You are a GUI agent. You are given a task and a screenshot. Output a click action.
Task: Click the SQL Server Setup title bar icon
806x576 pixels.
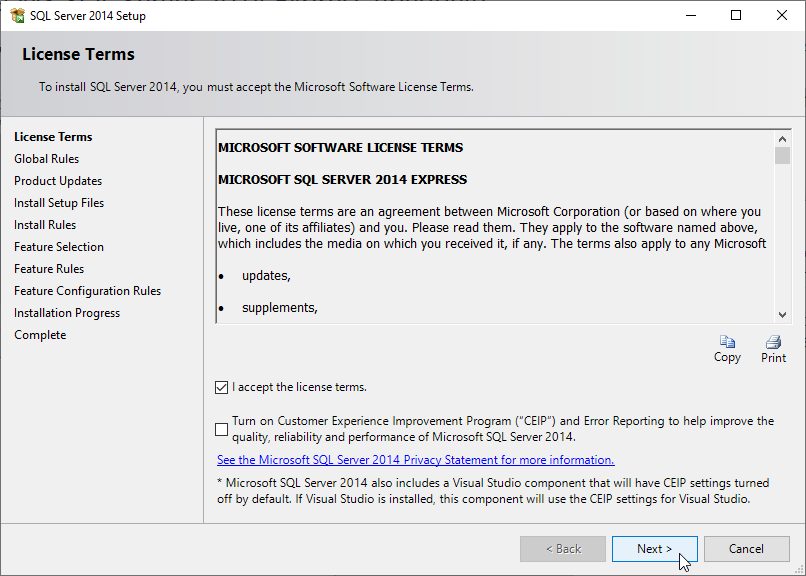17,16
